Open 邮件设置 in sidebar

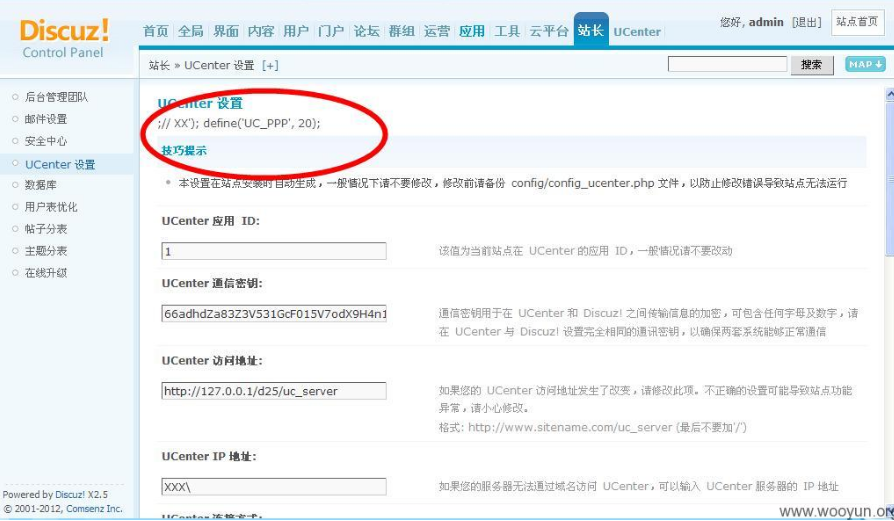coord(46,119)
